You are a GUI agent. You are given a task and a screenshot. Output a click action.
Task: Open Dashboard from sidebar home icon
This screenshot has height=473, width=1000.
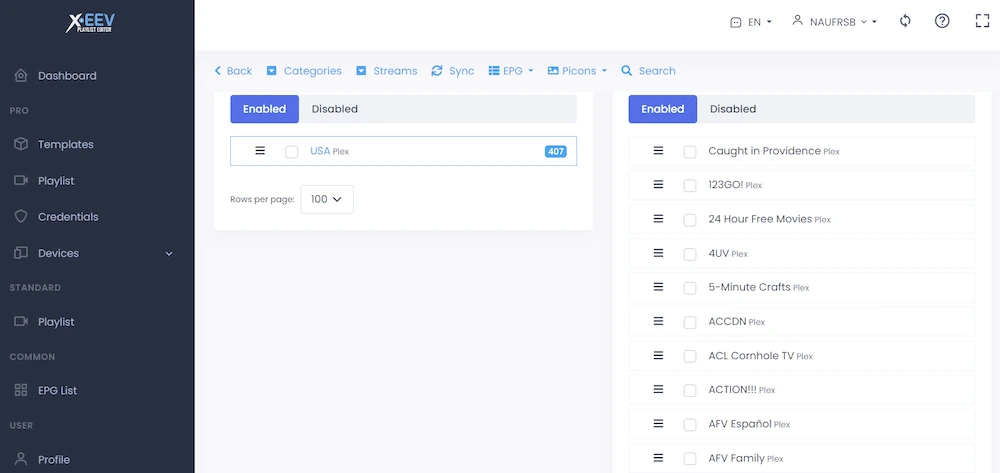(x=21, y=76)
